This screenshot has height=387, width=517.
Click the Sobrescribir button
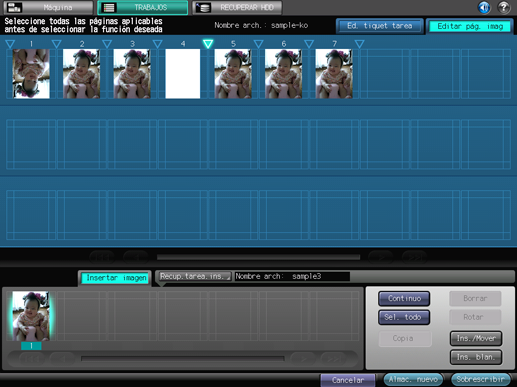click(480, 379)
